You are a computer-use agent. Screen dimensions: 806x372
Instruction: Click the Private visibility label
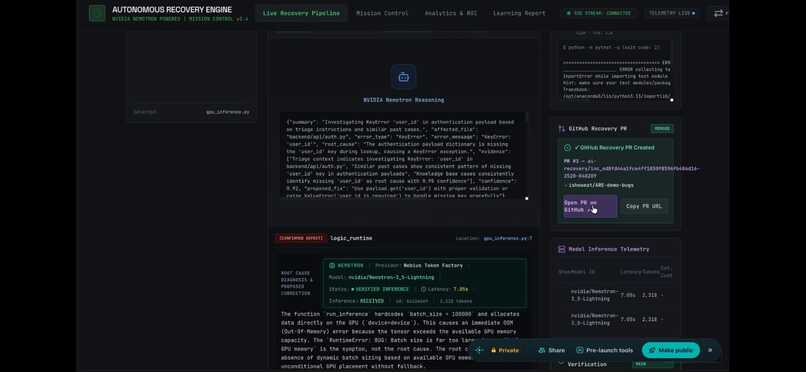click(508, 350)
